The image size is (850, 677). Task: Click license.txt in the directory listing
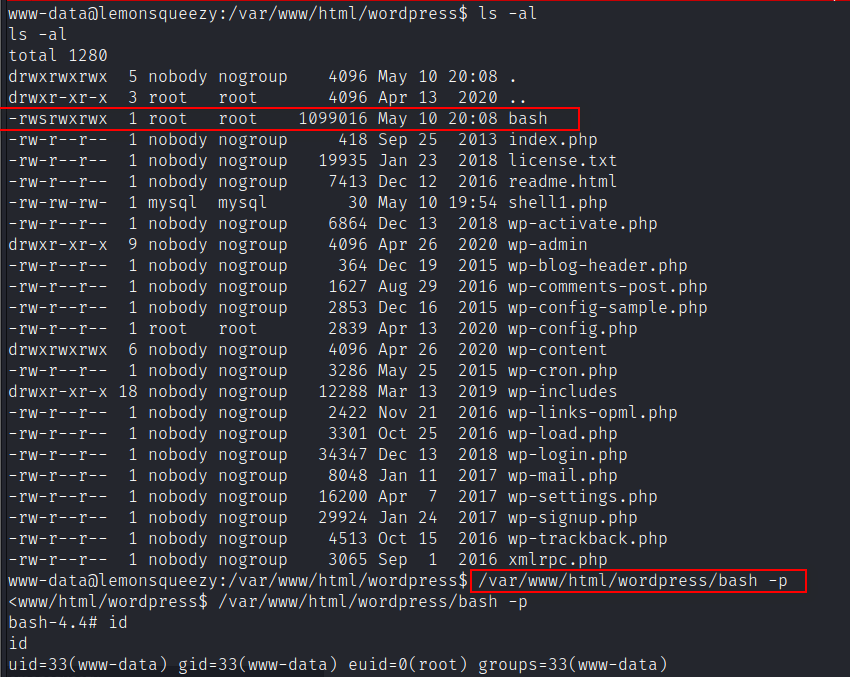click(562, 161)
